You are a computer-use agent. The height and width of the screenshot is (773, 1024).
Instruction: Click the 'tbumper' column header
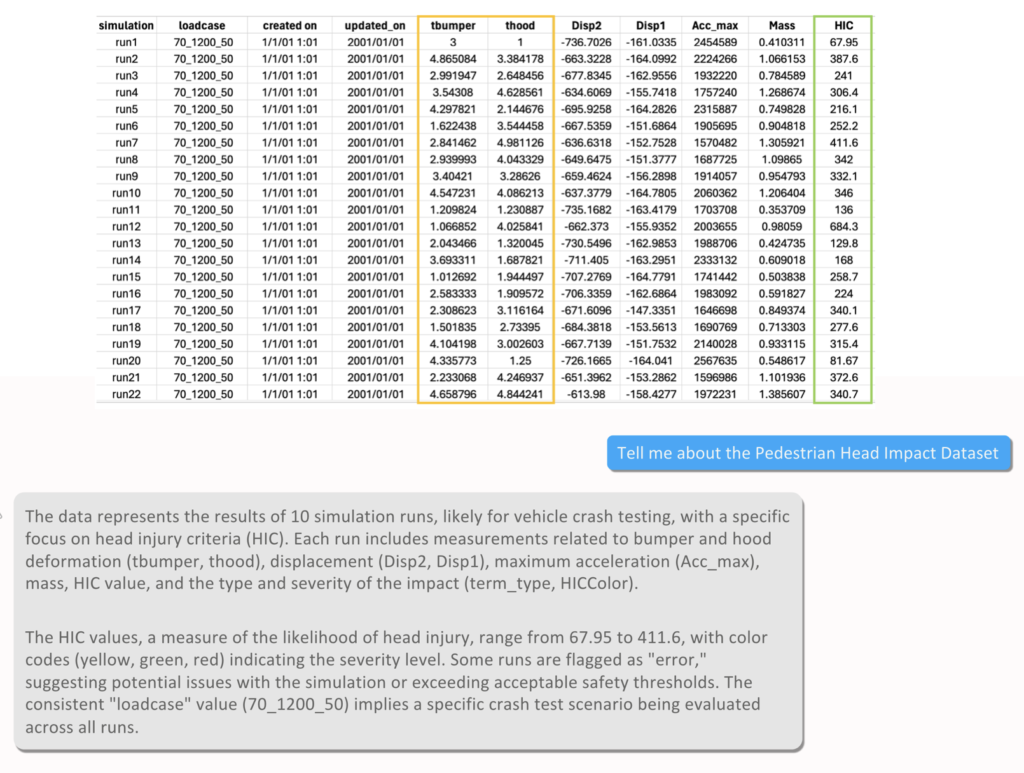pyautogui.click(x=453, y=25)
